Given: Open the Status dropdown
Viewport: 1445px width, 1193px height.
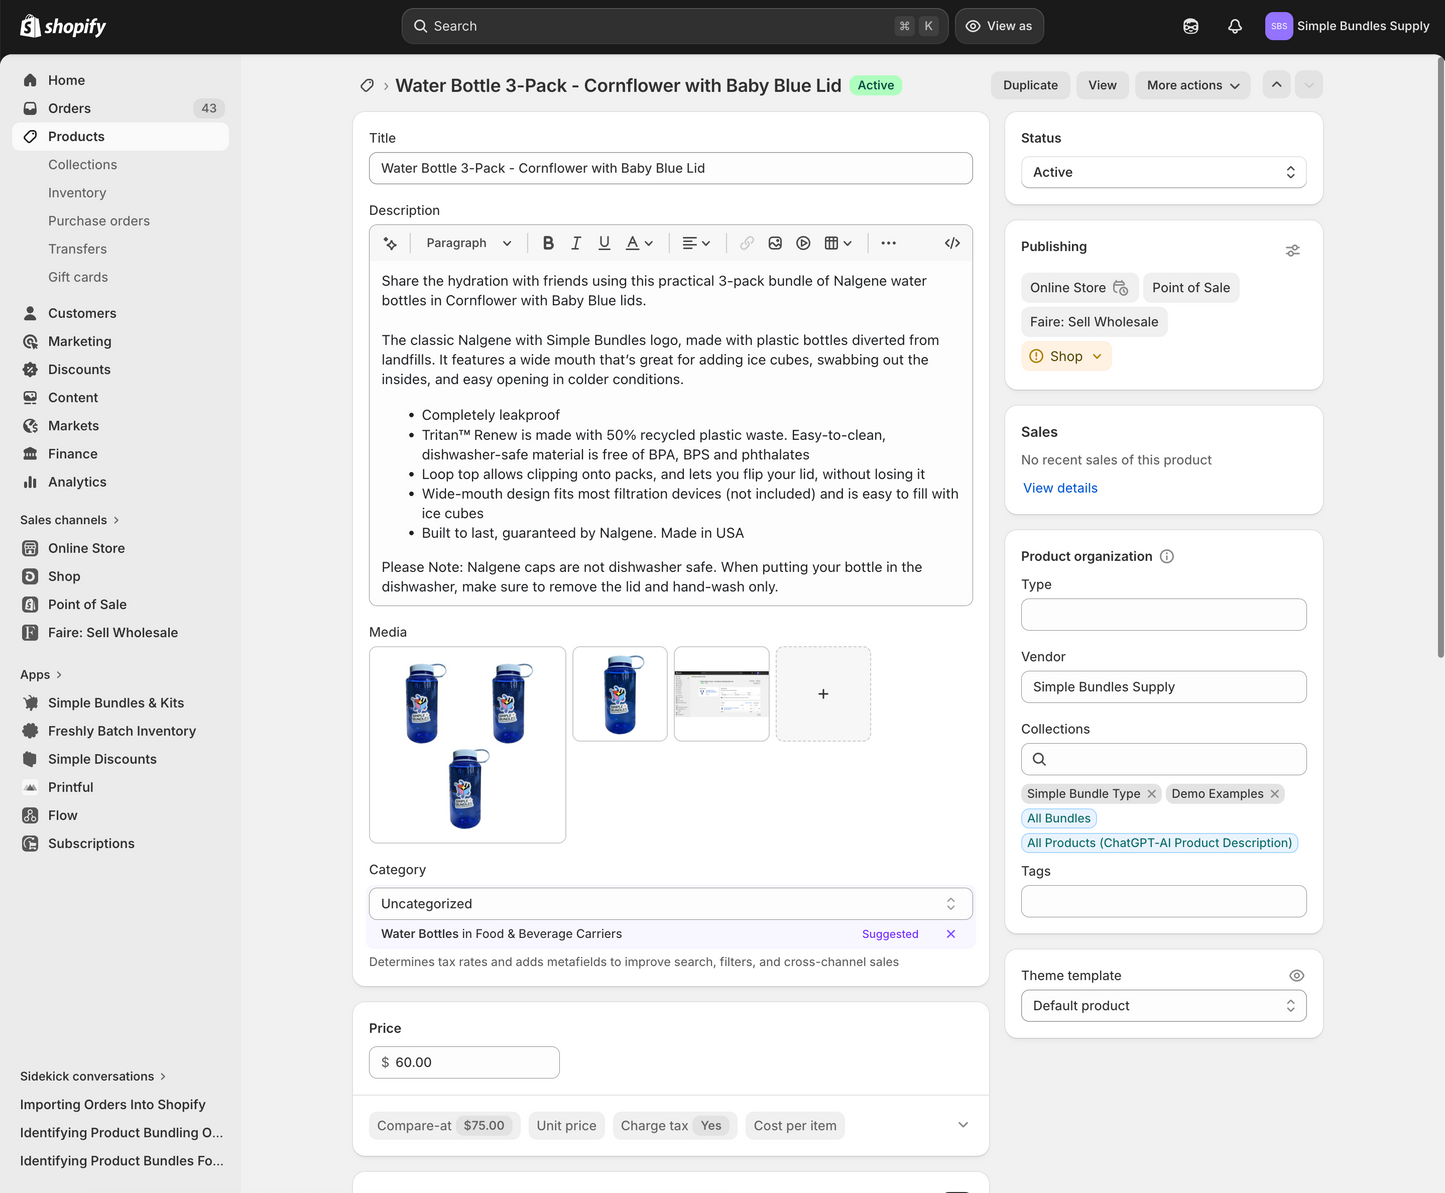Looking at the screenshot, I should (x=1164, y=172).
